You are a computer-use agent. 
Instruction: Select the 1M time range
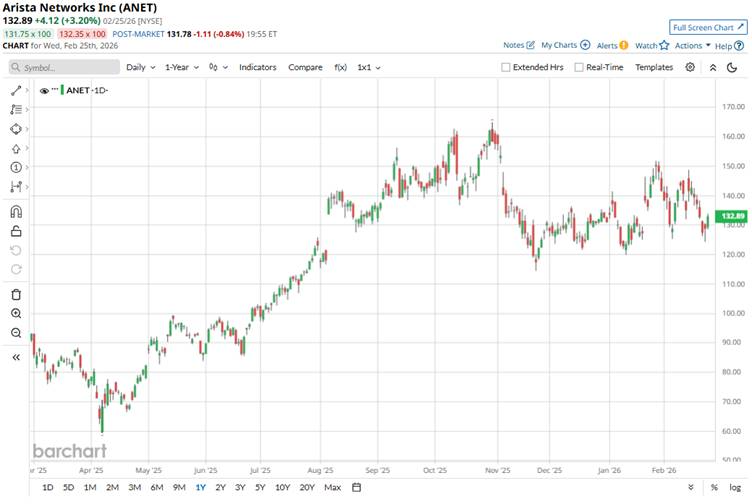[90, 488]
